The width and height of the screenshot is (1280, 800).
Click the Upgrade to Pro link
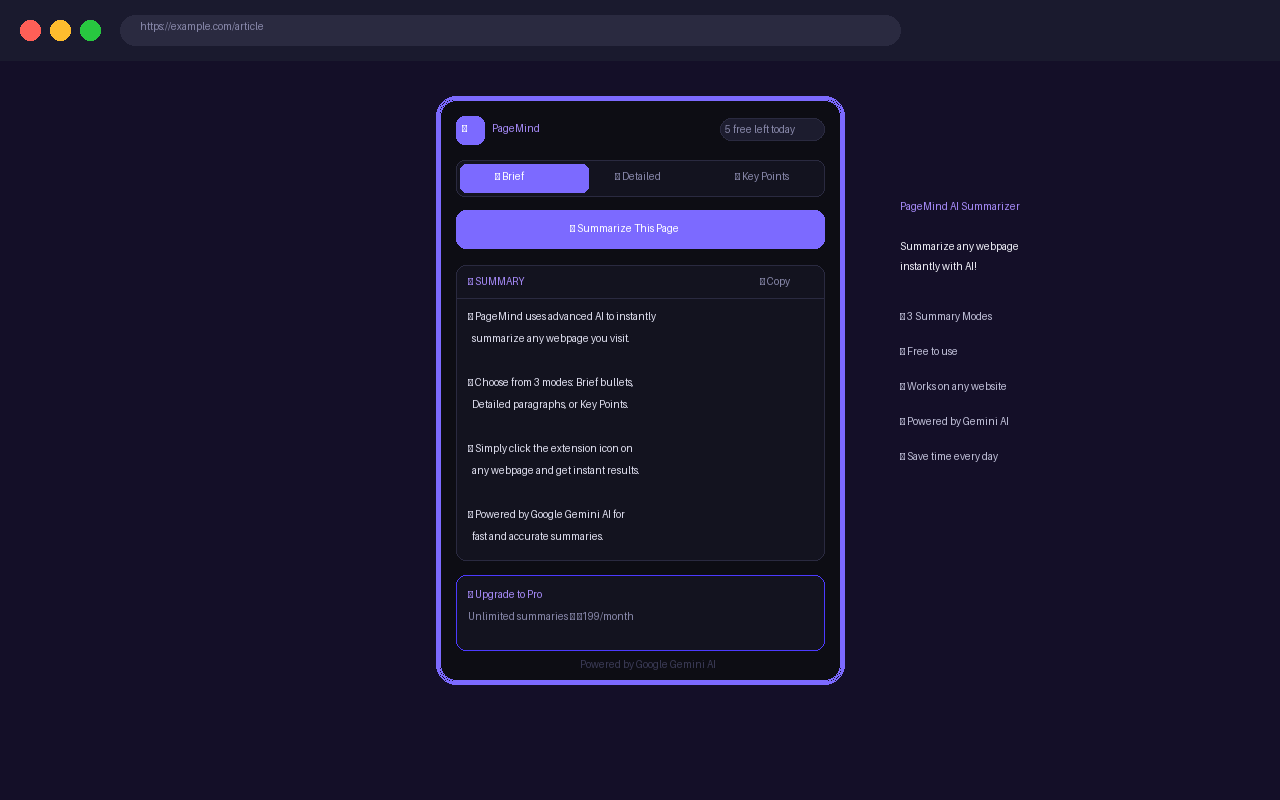point(505,595)
